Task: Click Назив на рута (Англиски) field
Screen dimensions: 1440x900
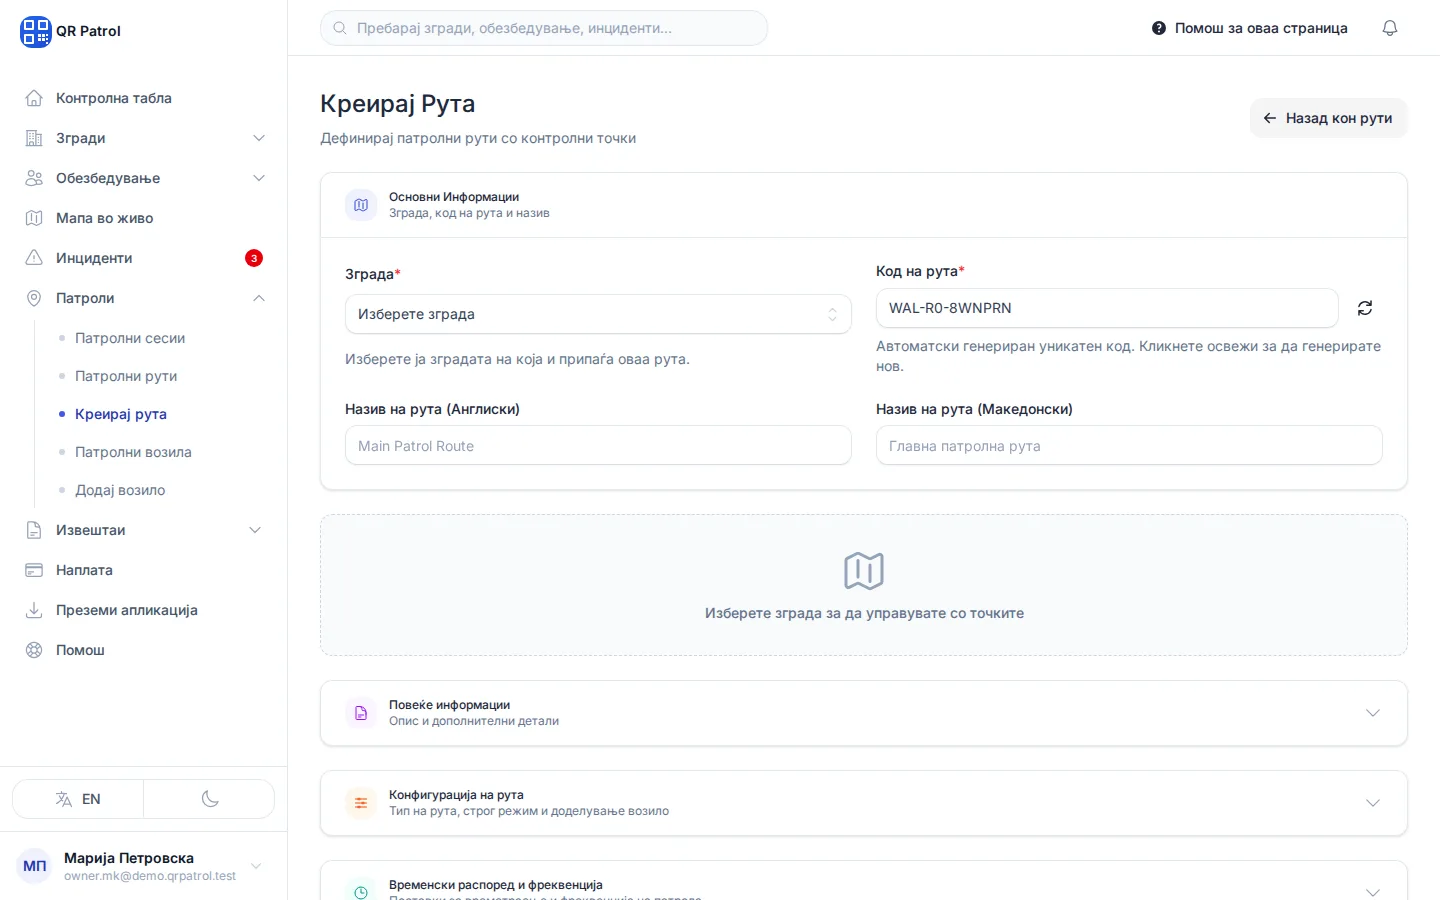Action: tap(598, 446)
